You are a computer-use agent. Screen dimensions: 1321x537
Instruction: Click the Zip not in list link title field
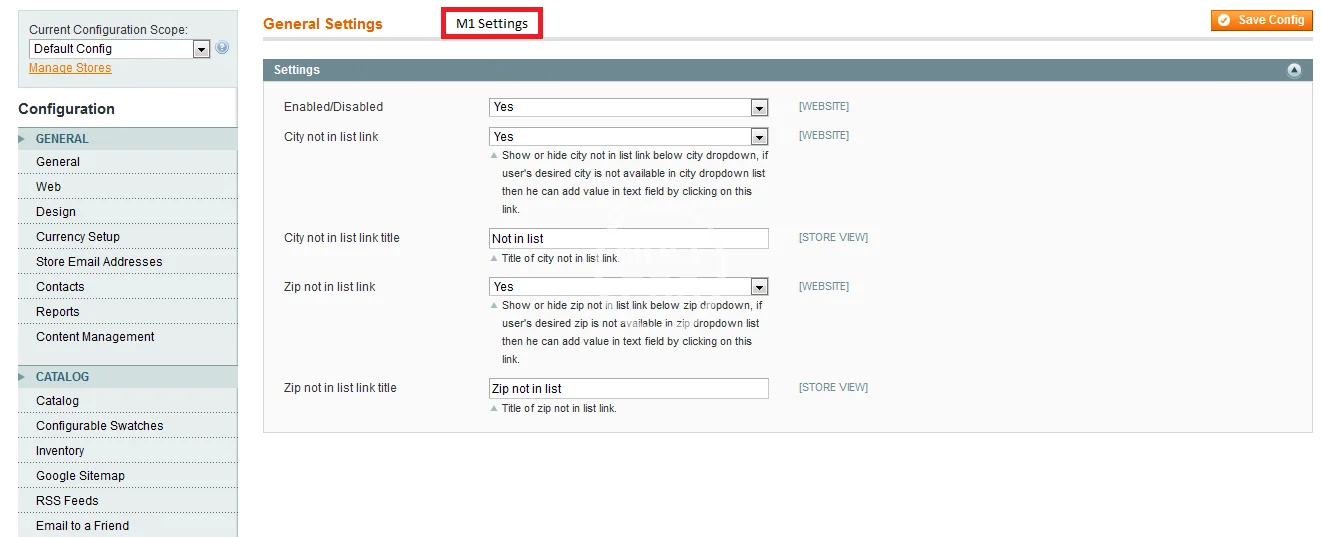pos(628,388)
